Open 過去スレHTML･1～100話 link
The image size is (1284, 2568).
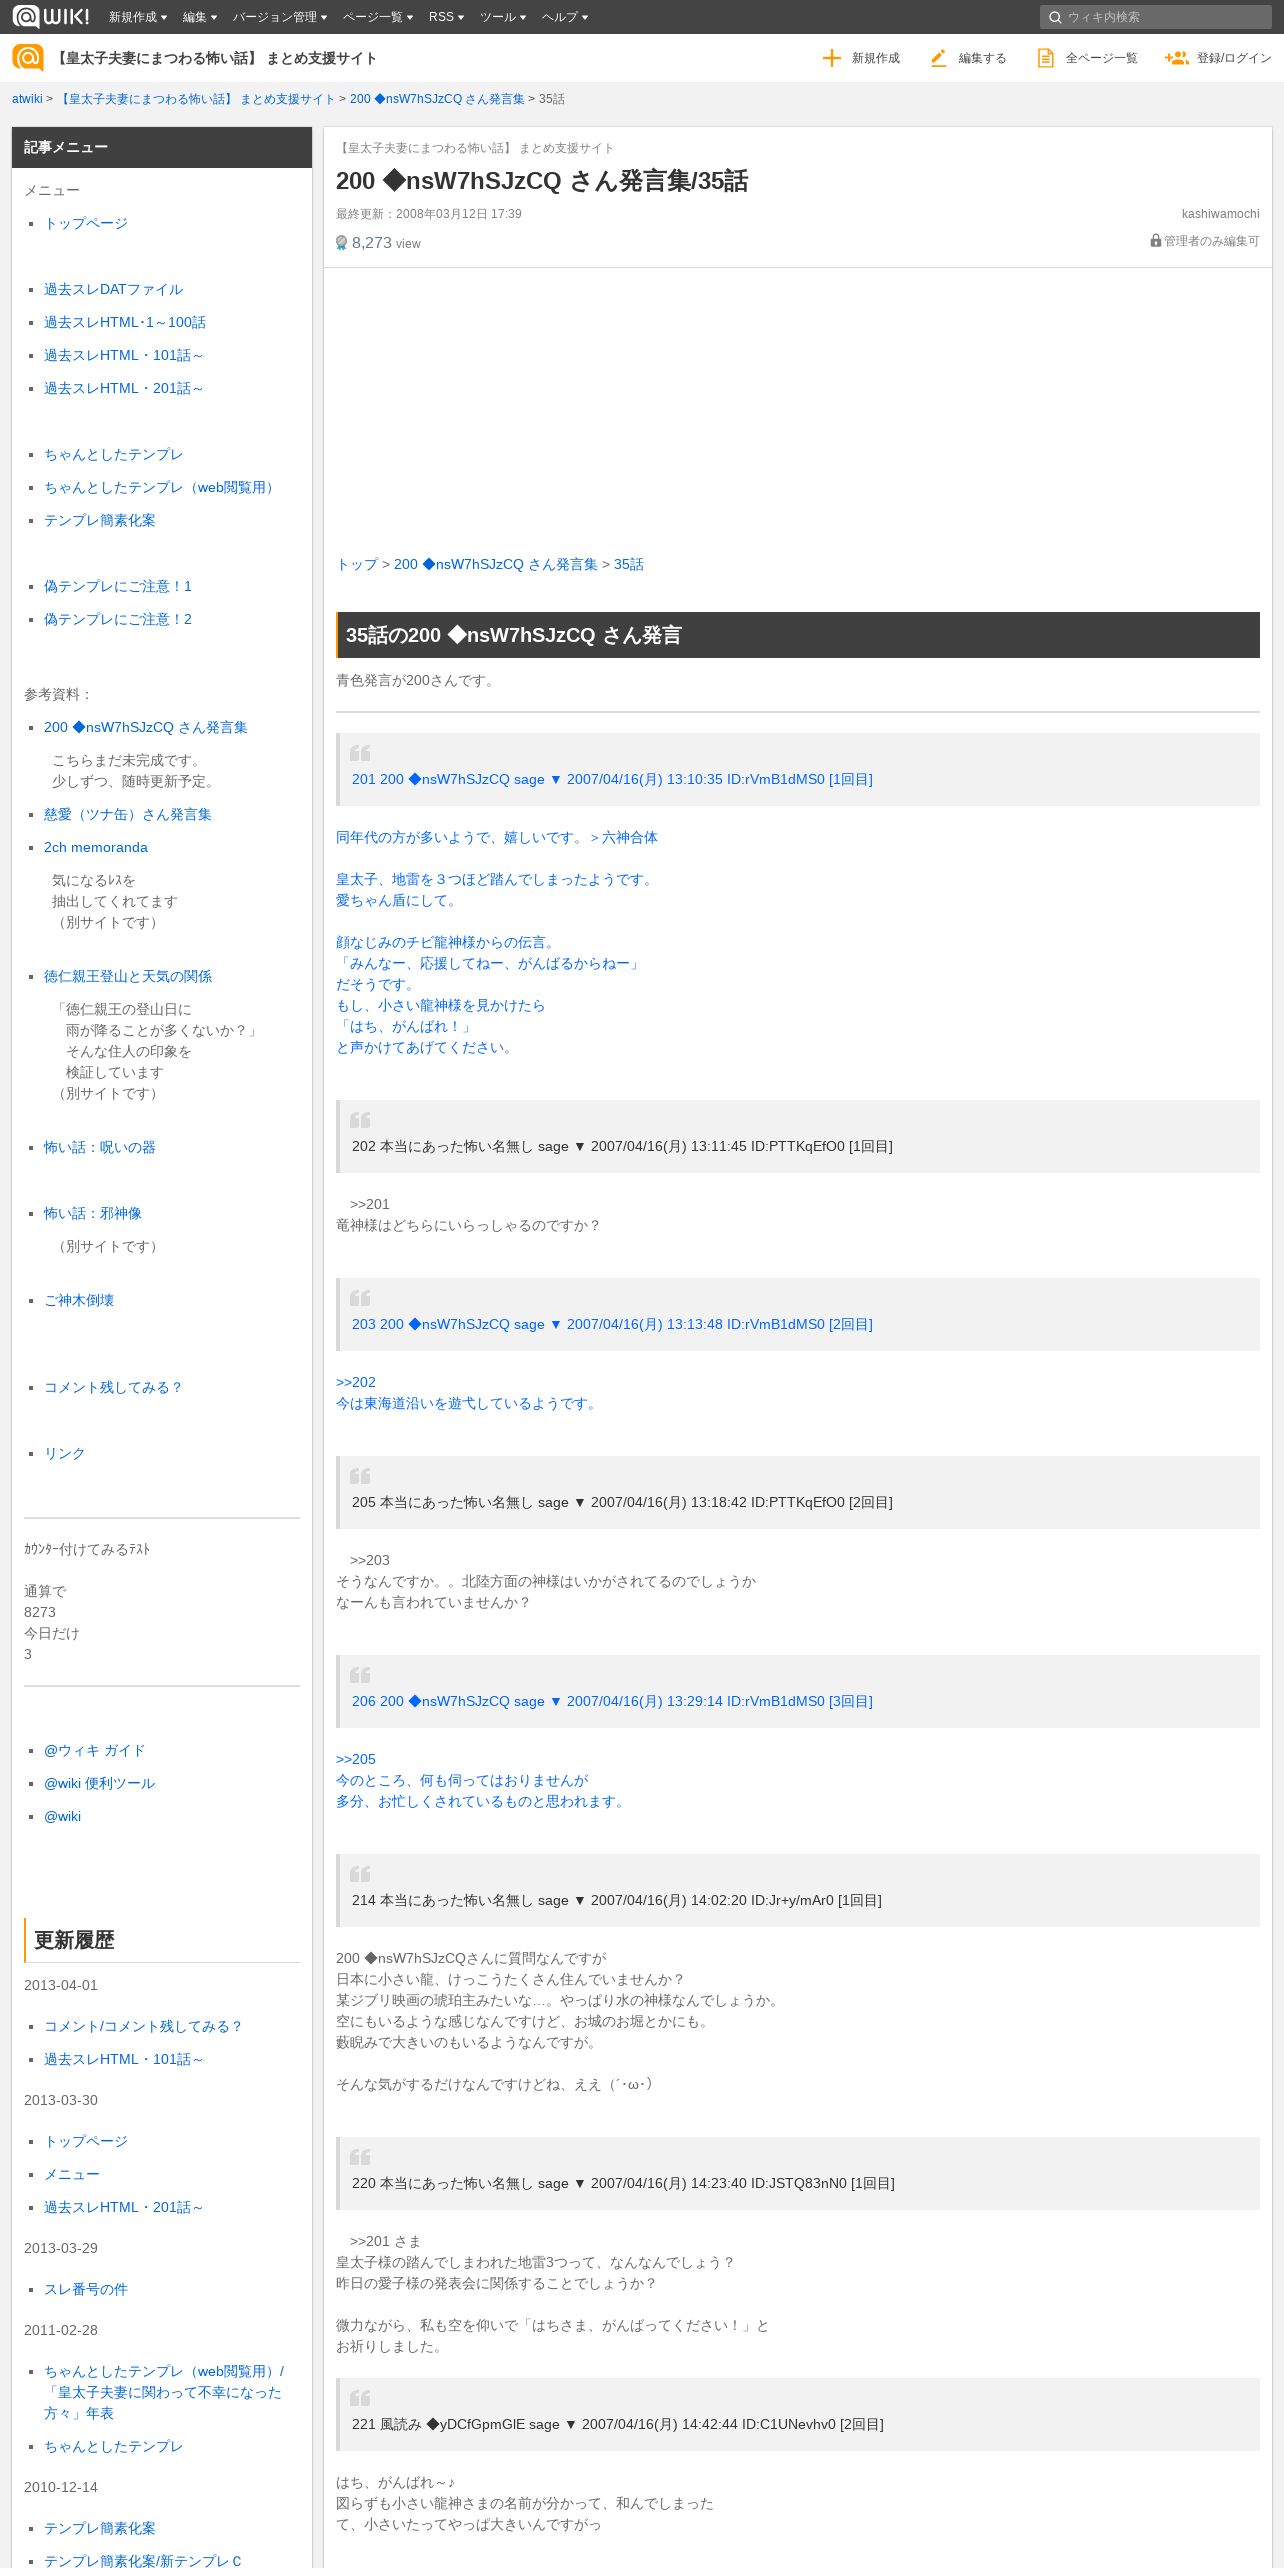(125, 322)
